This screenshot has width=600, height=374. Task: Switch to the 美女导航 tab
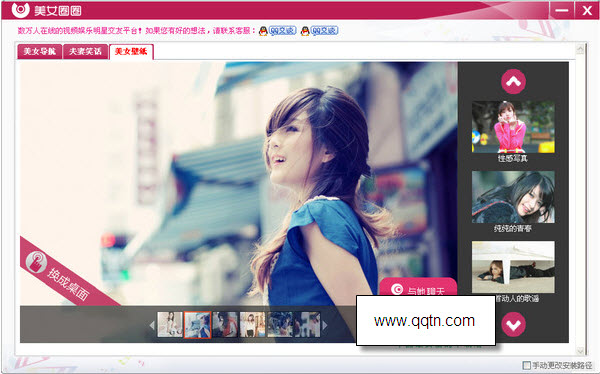pos(39,51)
